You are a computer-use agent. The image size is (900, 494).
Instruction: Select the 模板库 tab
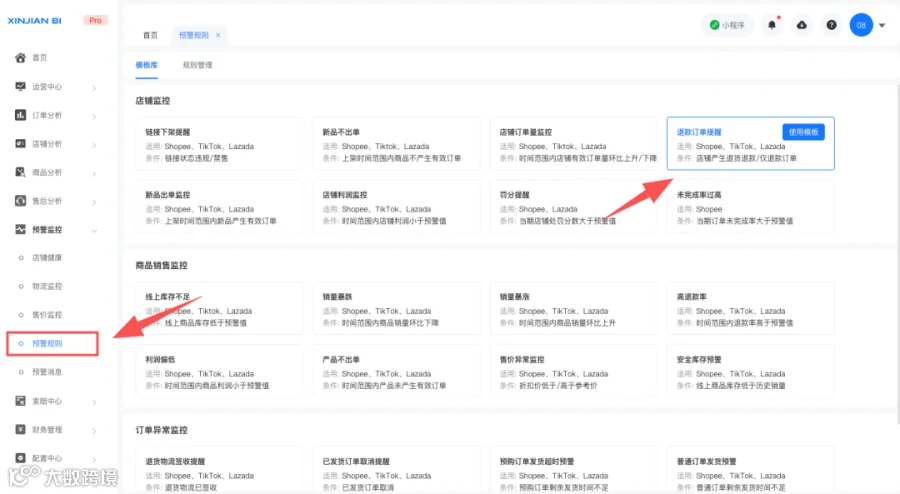click(146, 65)
